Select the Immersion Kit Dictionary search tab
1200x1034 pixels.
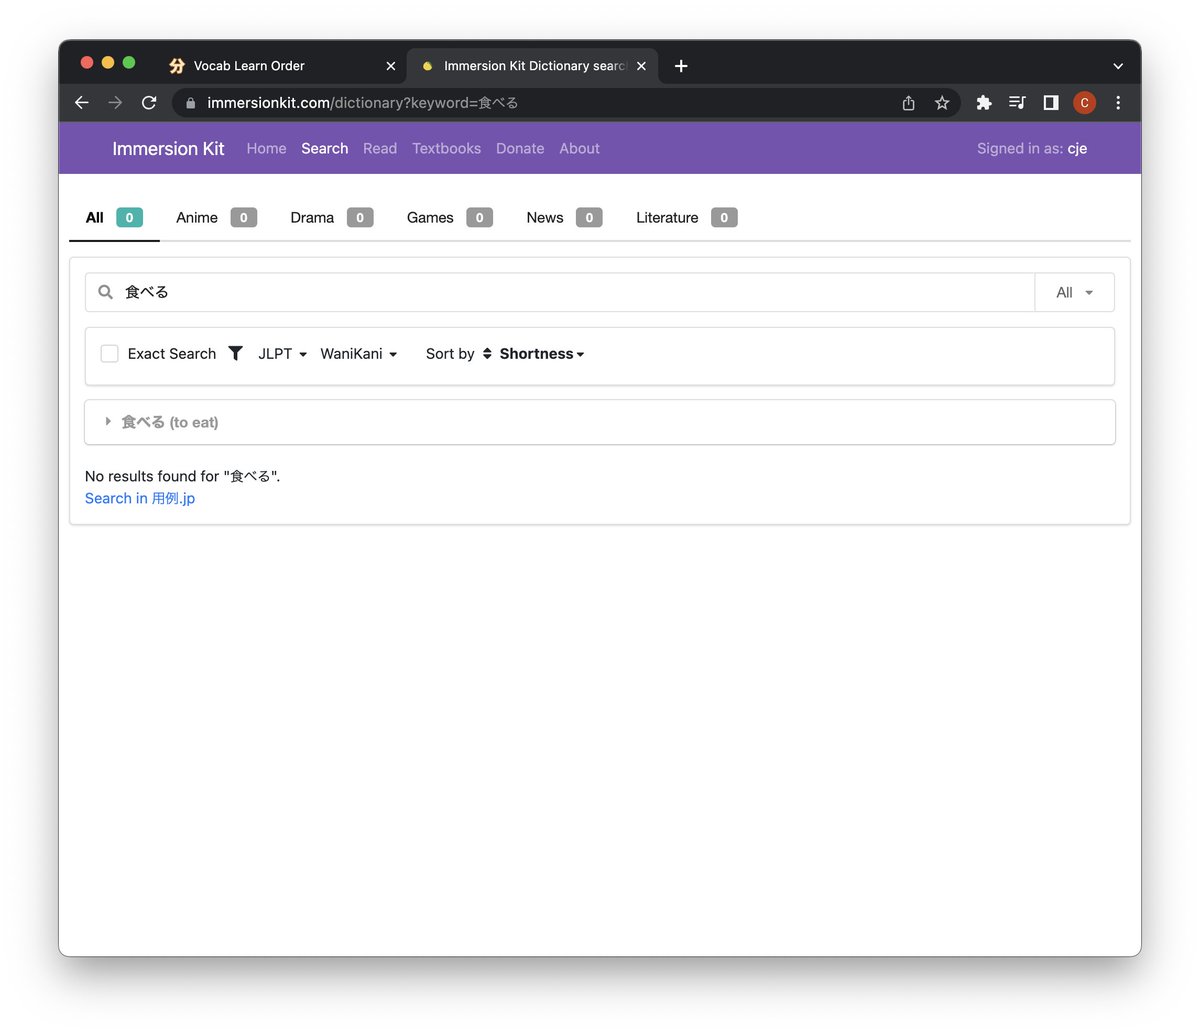pyautogui.click(x=532, y=66)
